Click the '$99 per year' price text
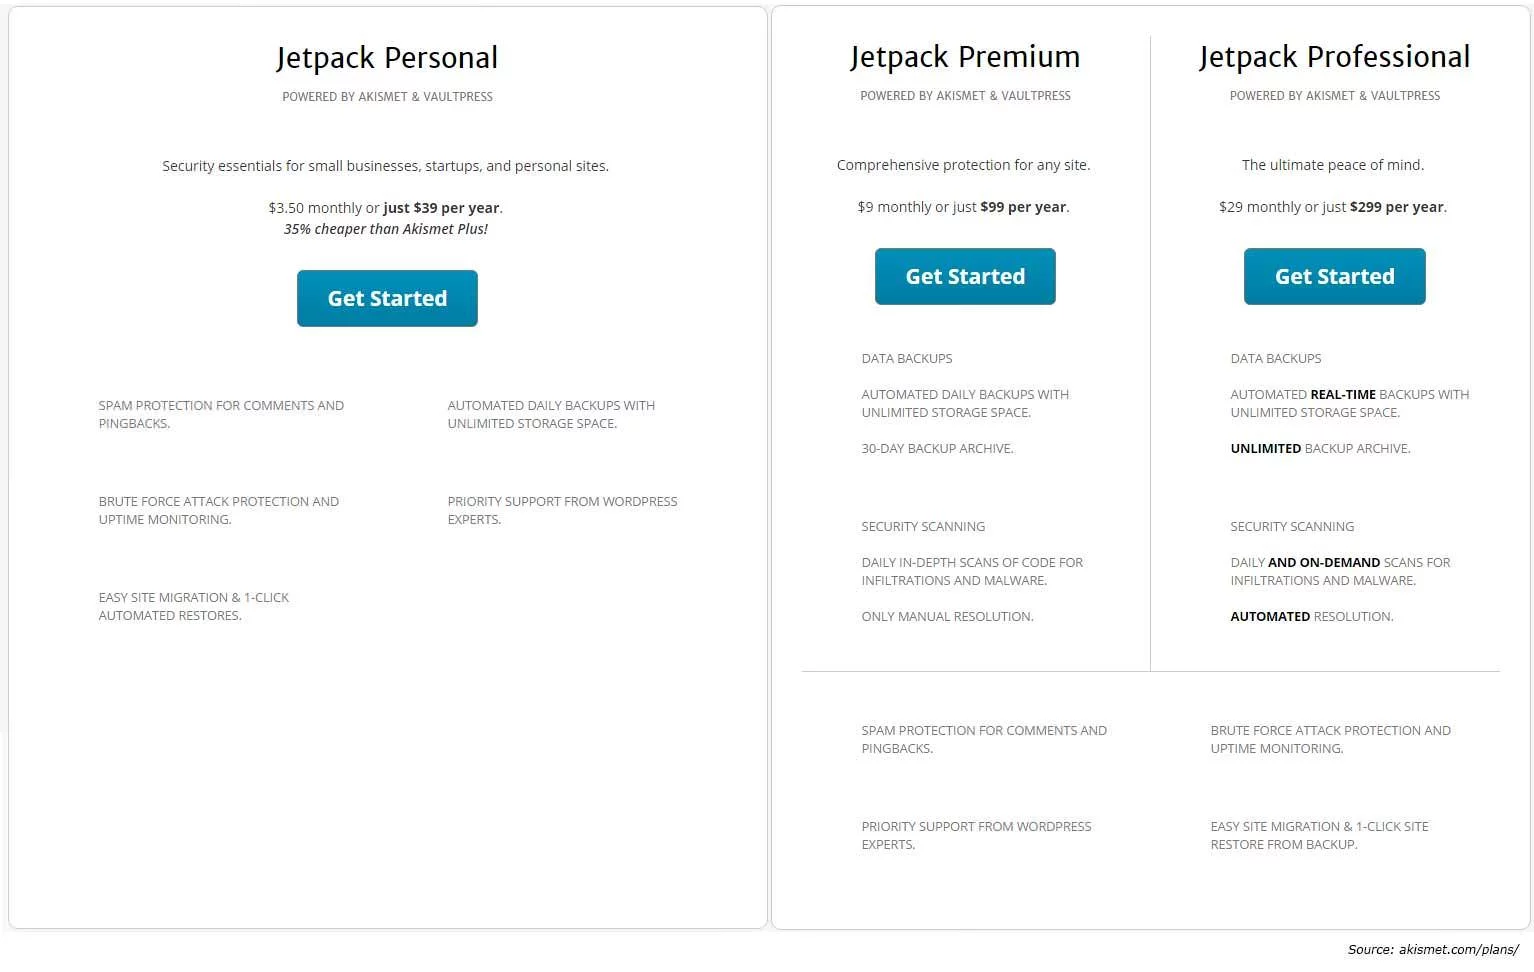Image resolution: width=1534 pixels, height=972 pixels. pyautogui.click(x=1023, y=207)
